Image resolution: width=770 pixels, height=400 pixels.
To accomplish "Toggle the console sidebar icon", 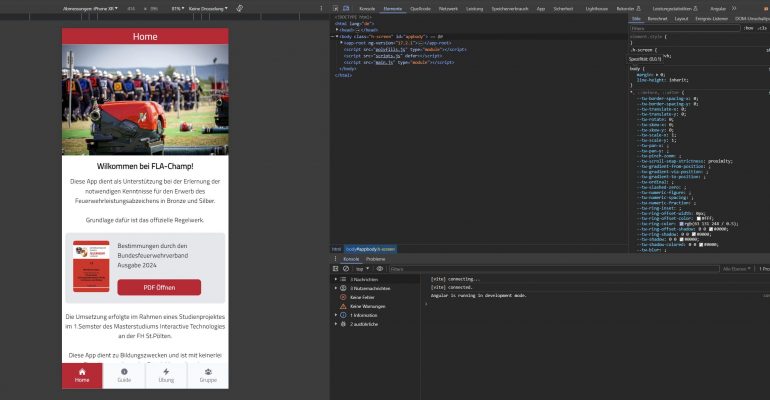I will pyautogui.click(x=335, y=268).
